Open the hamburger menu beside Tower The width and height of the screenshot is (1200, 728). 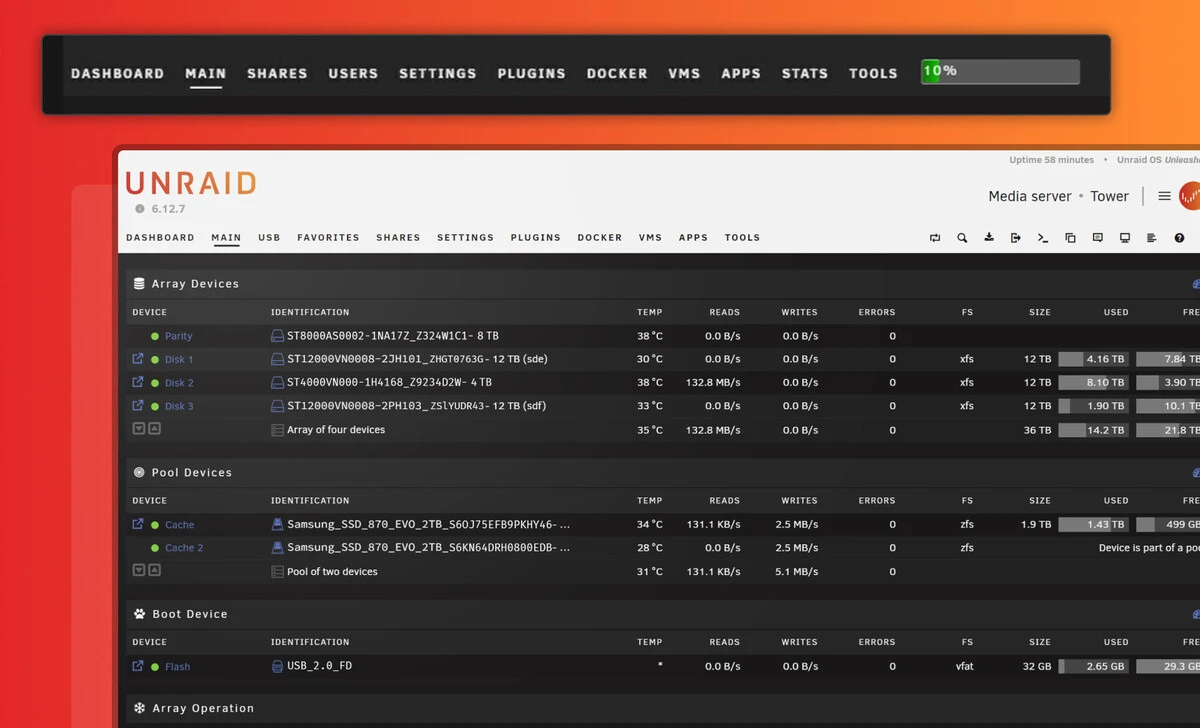tap(1164, 196)
